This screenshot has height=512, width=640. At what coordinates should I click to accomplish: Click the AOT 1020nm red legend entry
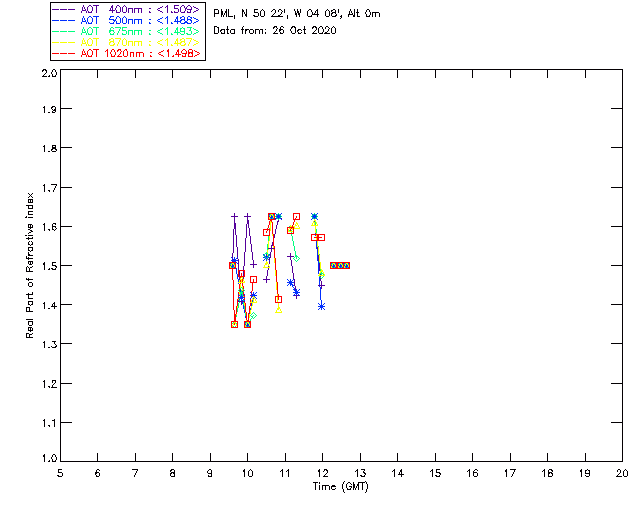(x=126, y=53)
